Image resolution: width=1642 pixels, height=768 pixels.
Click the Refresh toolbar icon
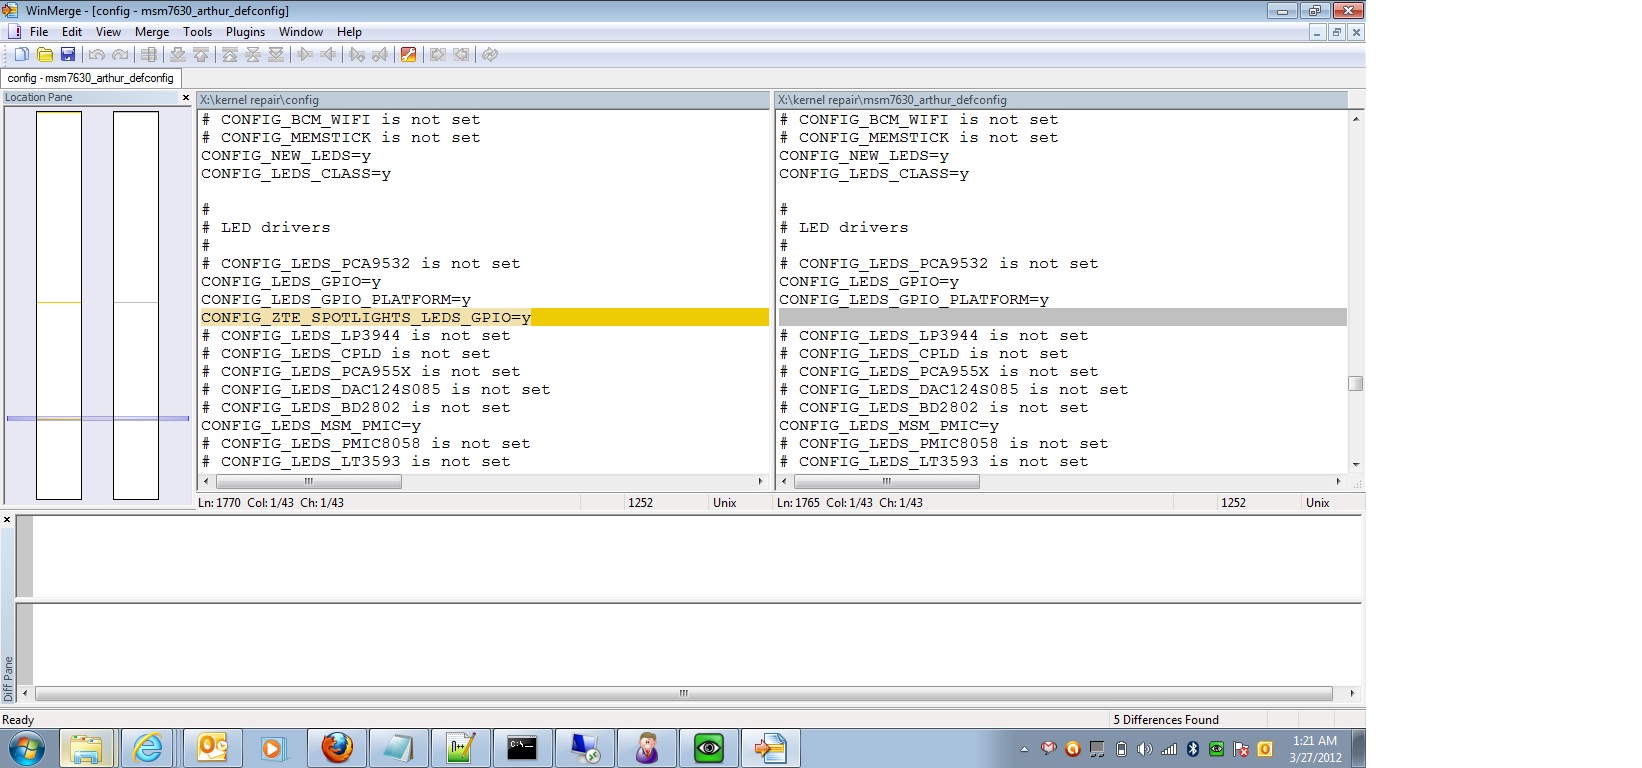[490, 55]
